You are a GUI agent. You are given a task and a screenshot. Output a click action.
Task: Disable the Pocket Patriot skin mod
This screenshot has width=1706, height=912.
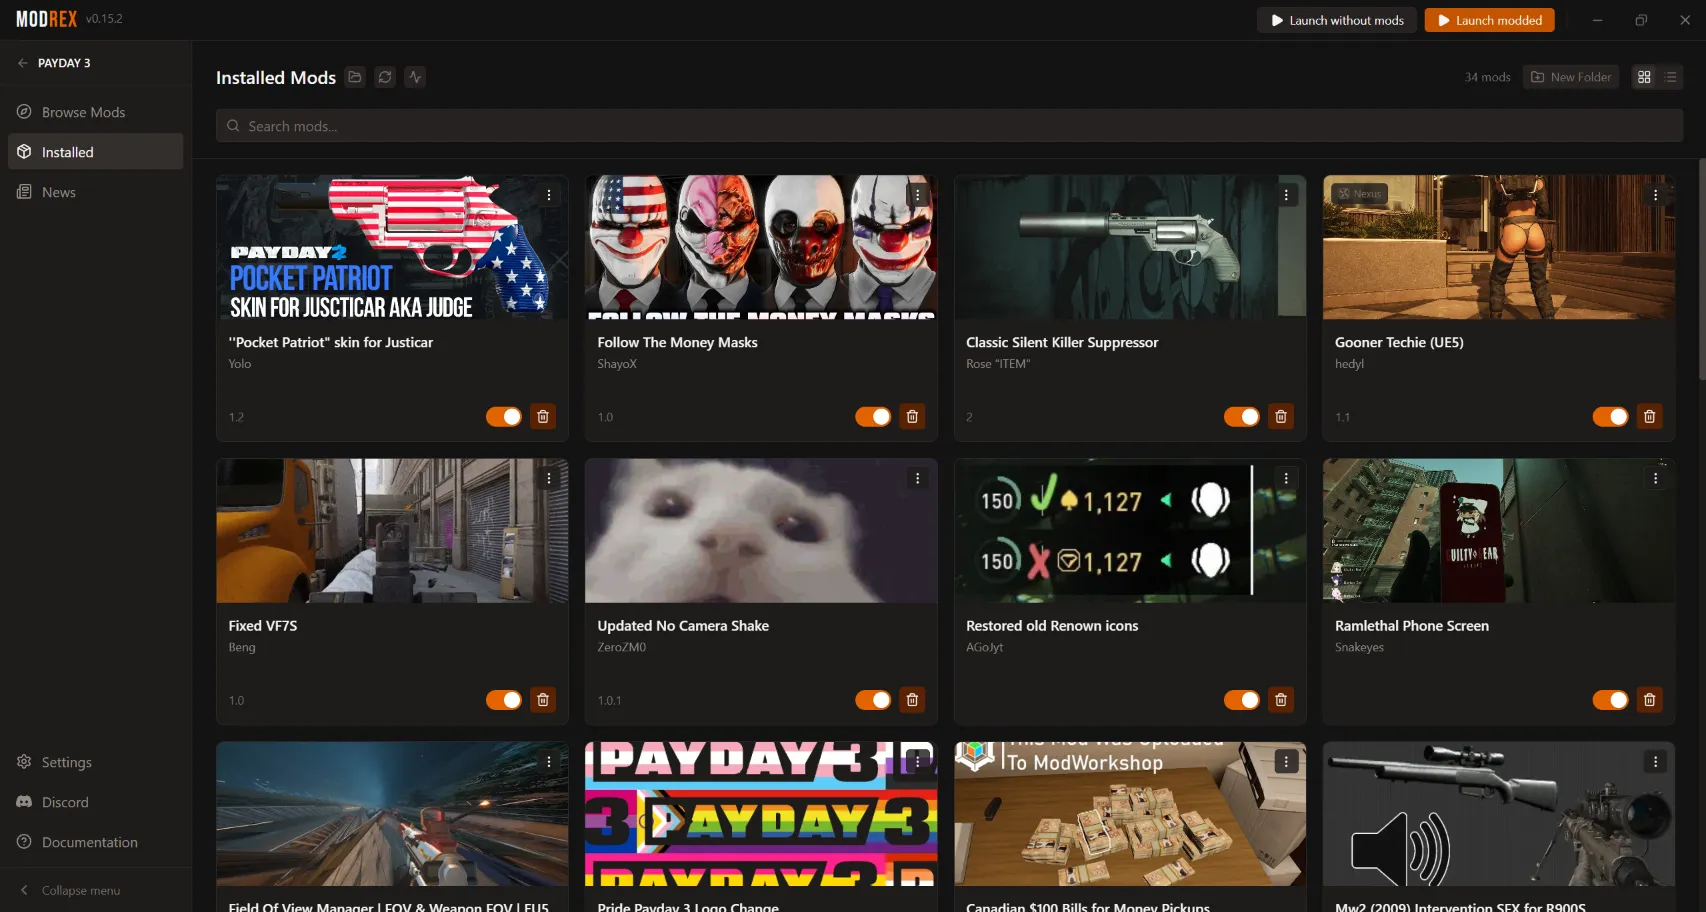[x=504, y=416]
